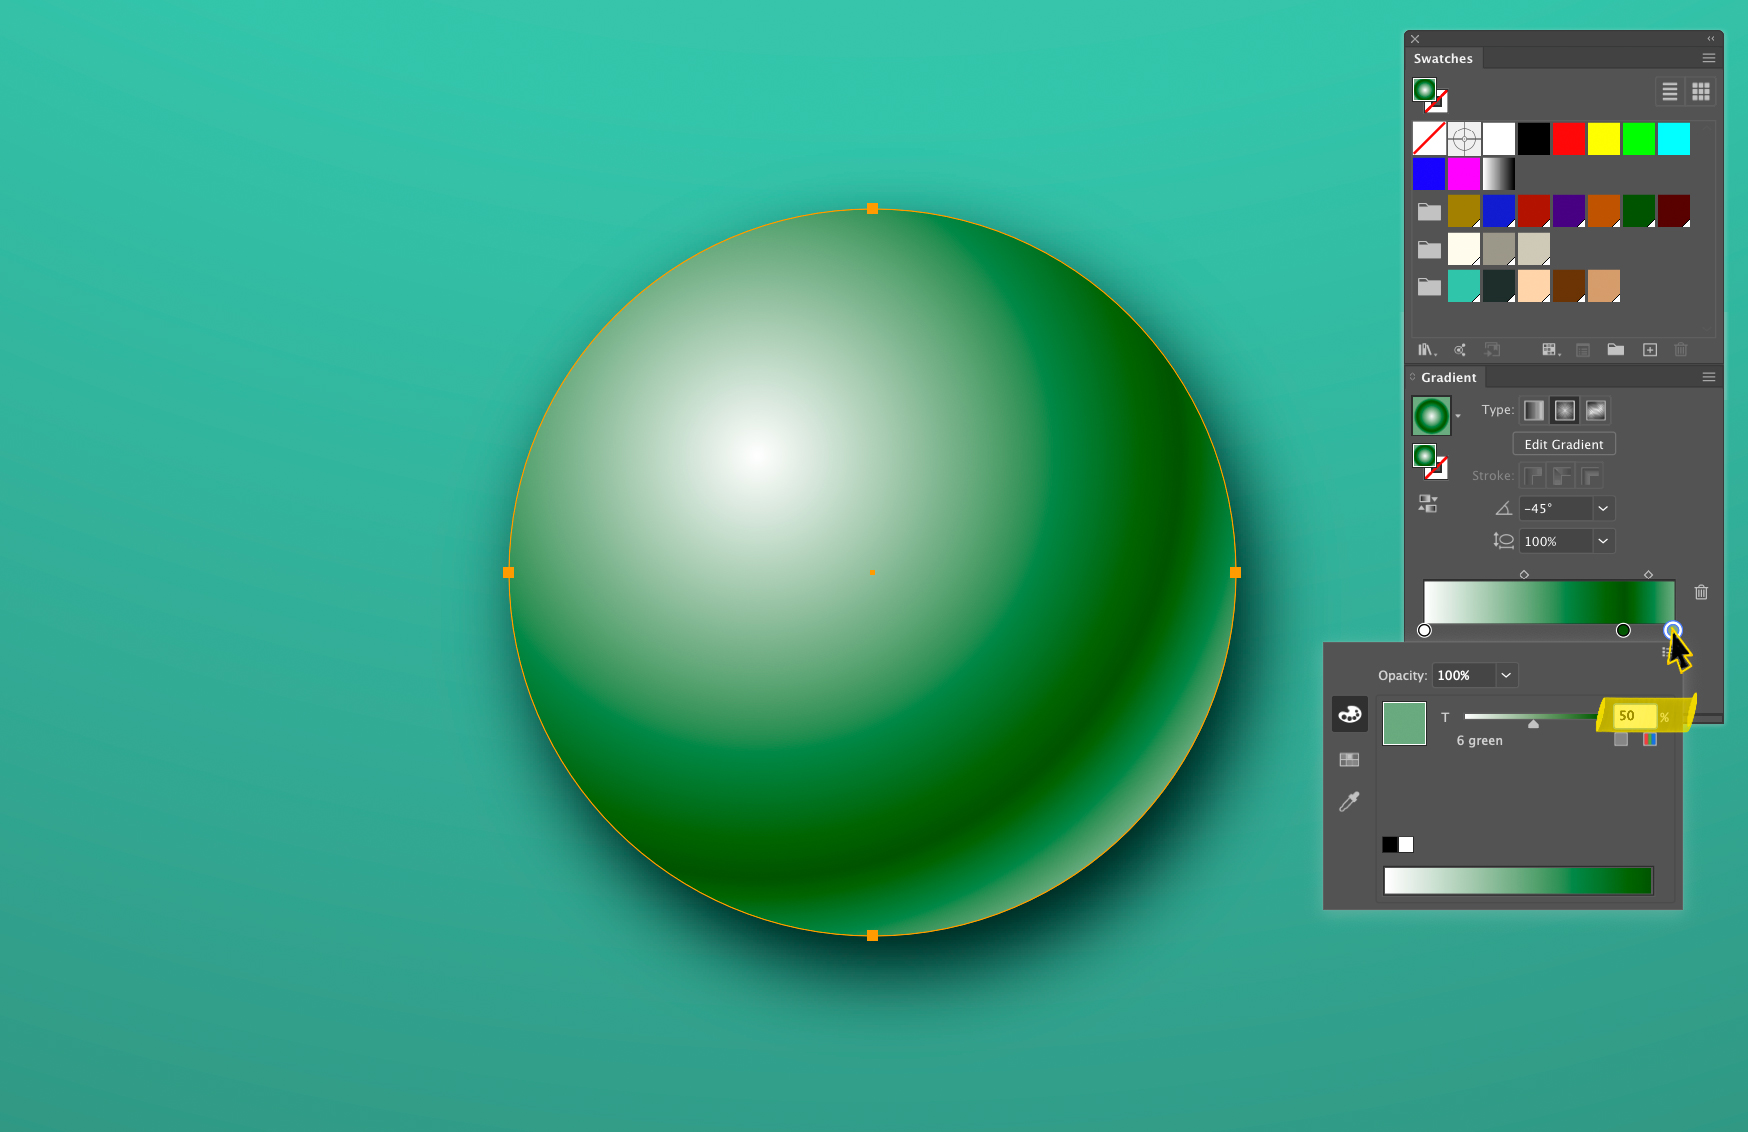Open the eyedropper in the color stop editor
This screenshot has width=1748, height=1132.
[x=1349, y=801]
